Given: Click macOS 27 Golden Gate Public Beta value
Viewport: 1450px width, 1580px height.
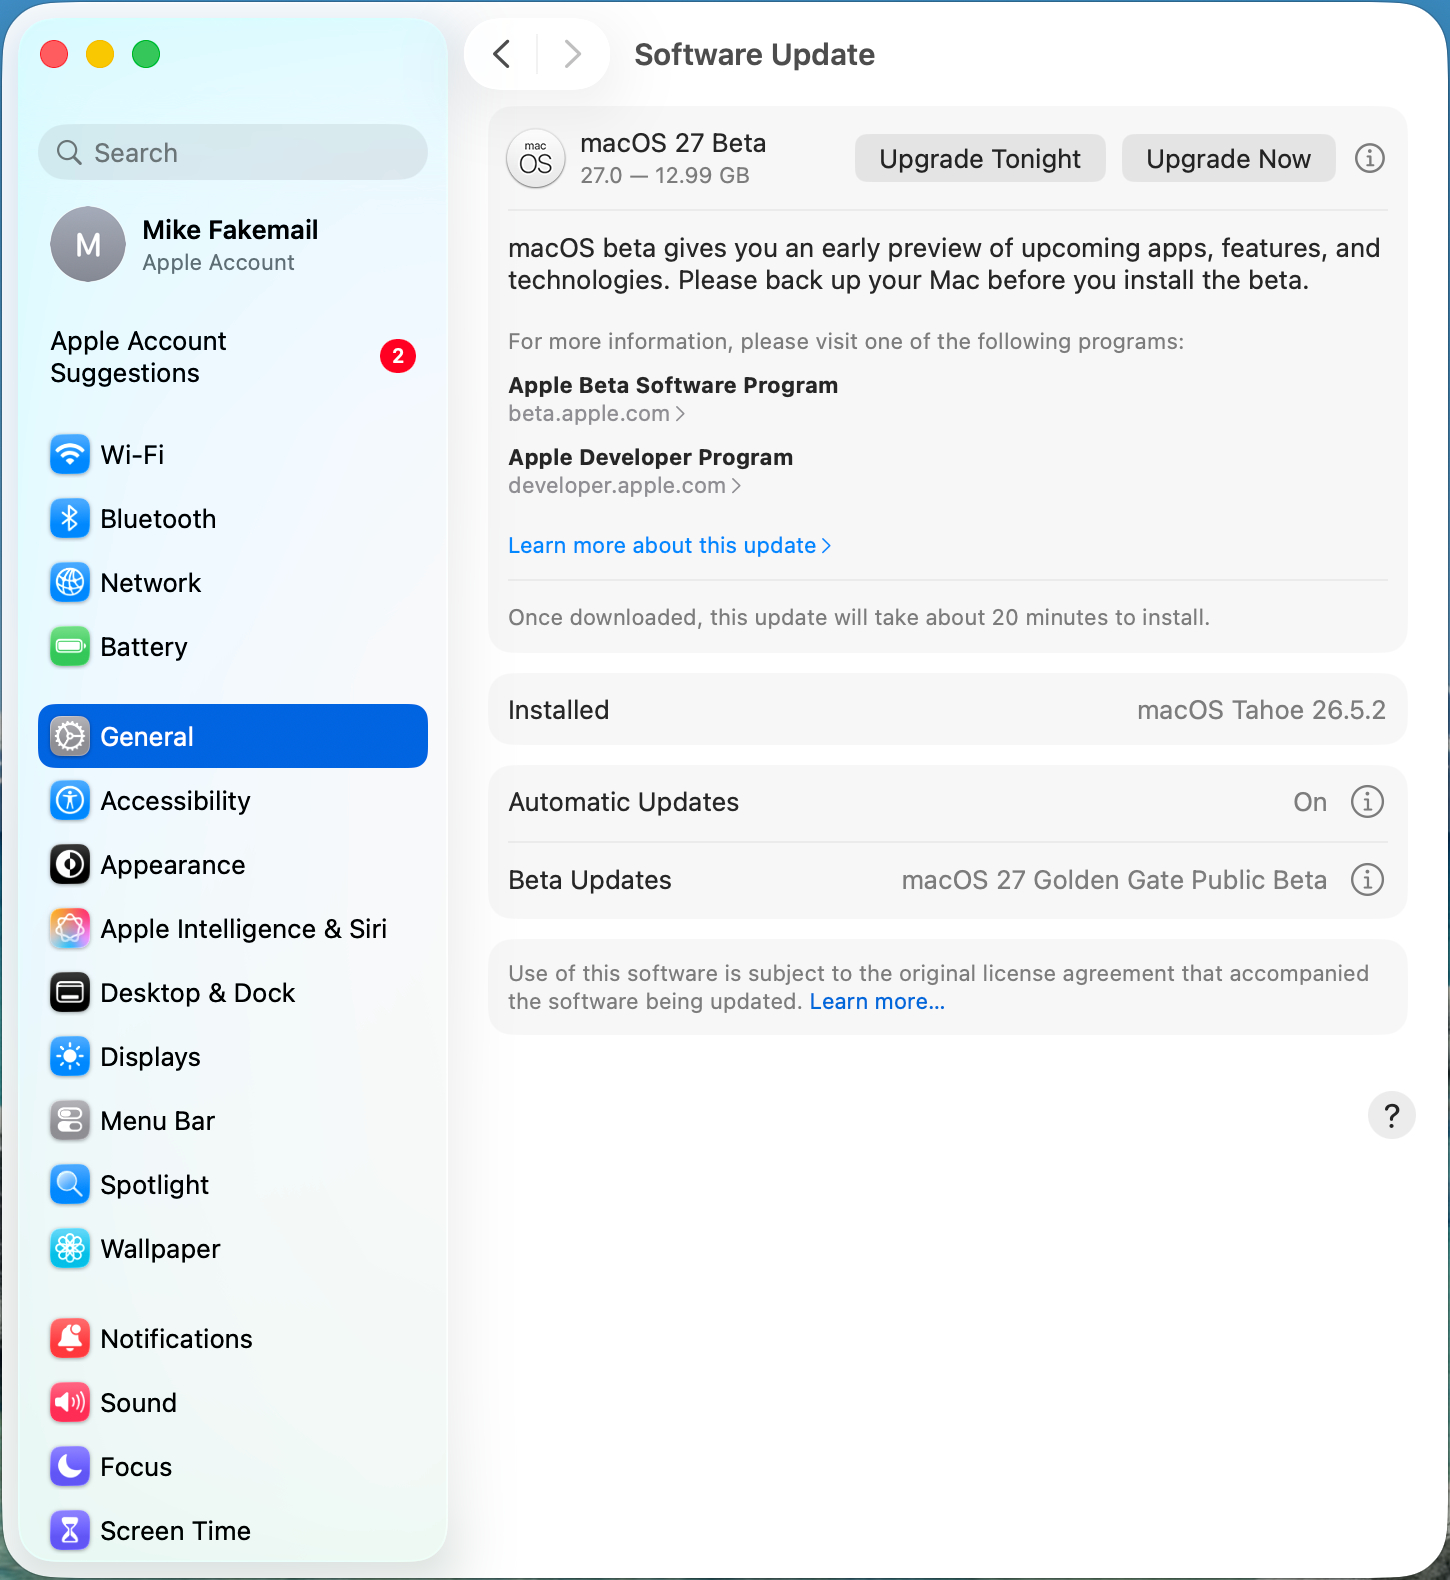Looking at the screenshot, I should [1114, 880].
